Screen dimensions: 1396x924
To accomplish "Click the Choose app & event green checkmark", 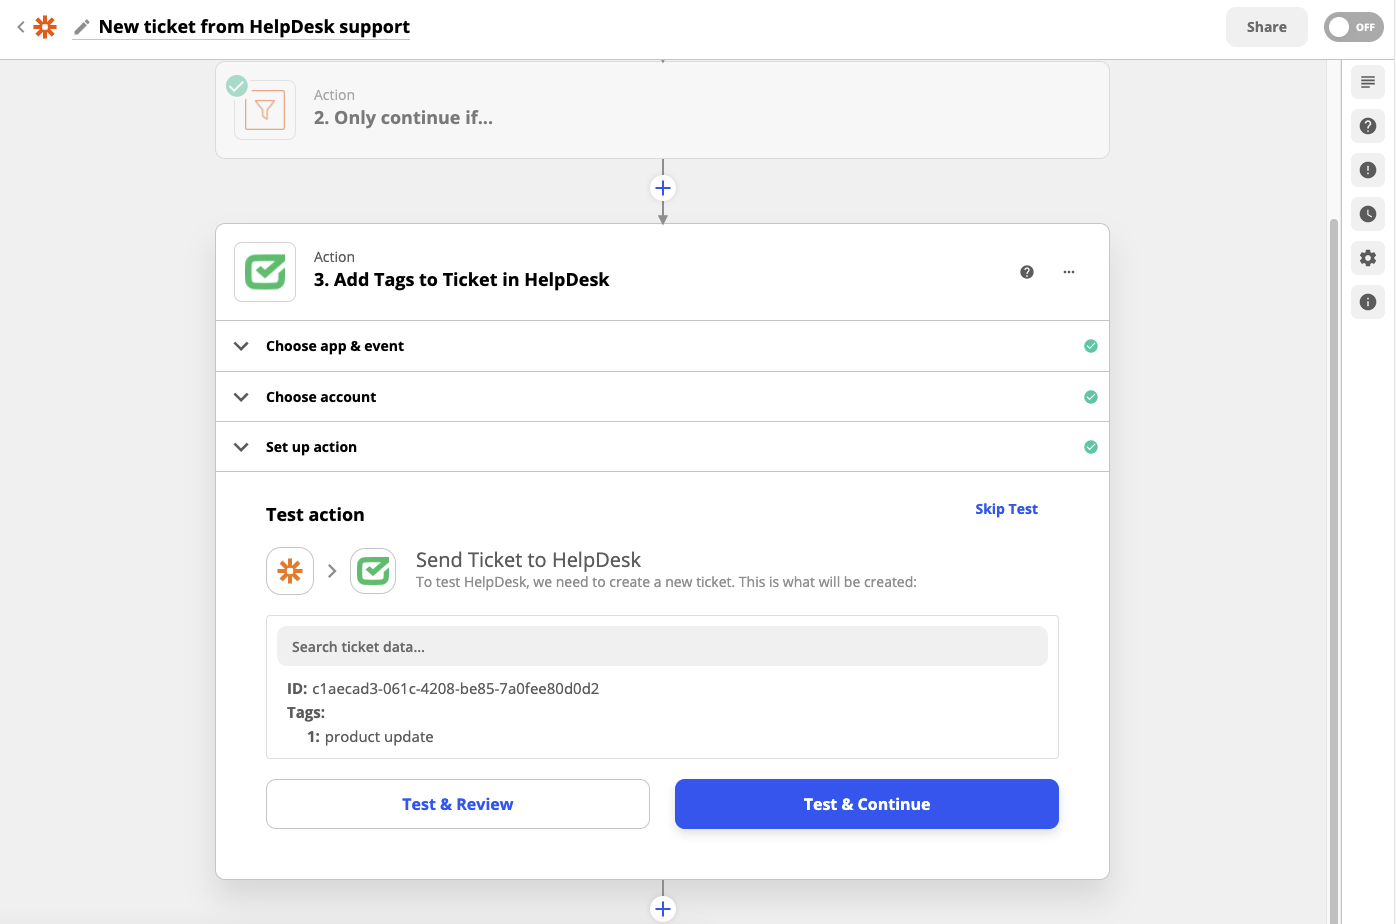I will pos(1091,346).
